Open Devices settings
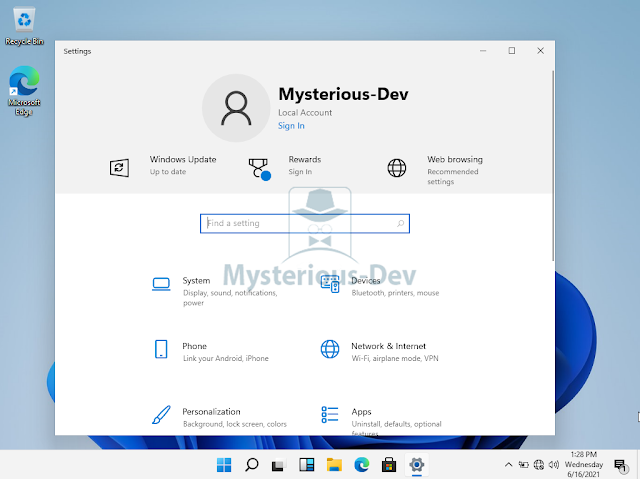The height and width of the screenshot is (479, 640). click(366, 282)
